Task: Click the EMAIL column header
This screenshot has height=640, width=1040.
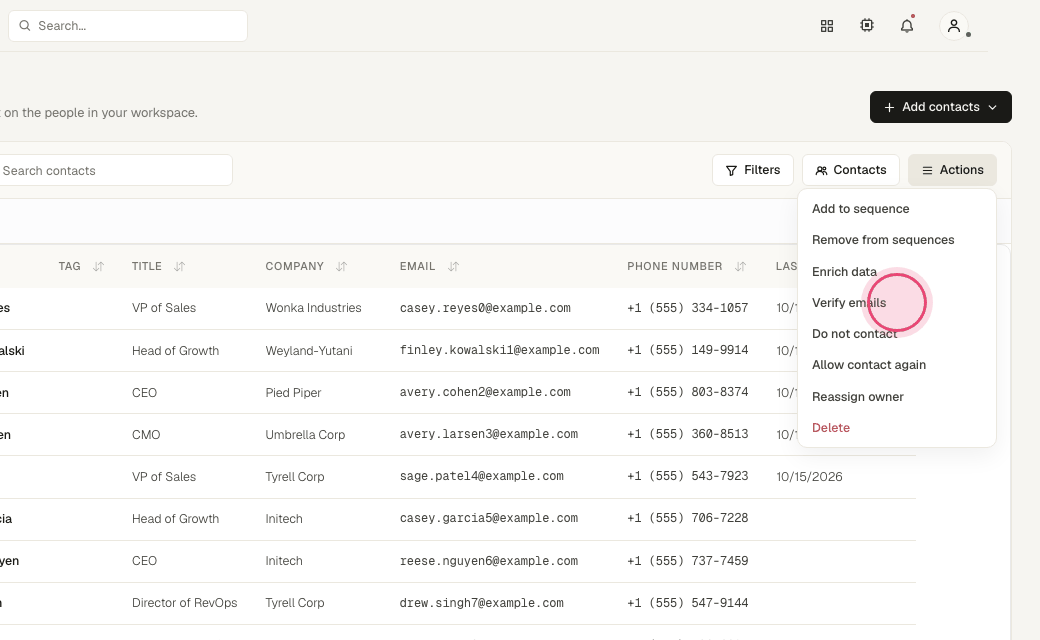Action: (417, 266)
